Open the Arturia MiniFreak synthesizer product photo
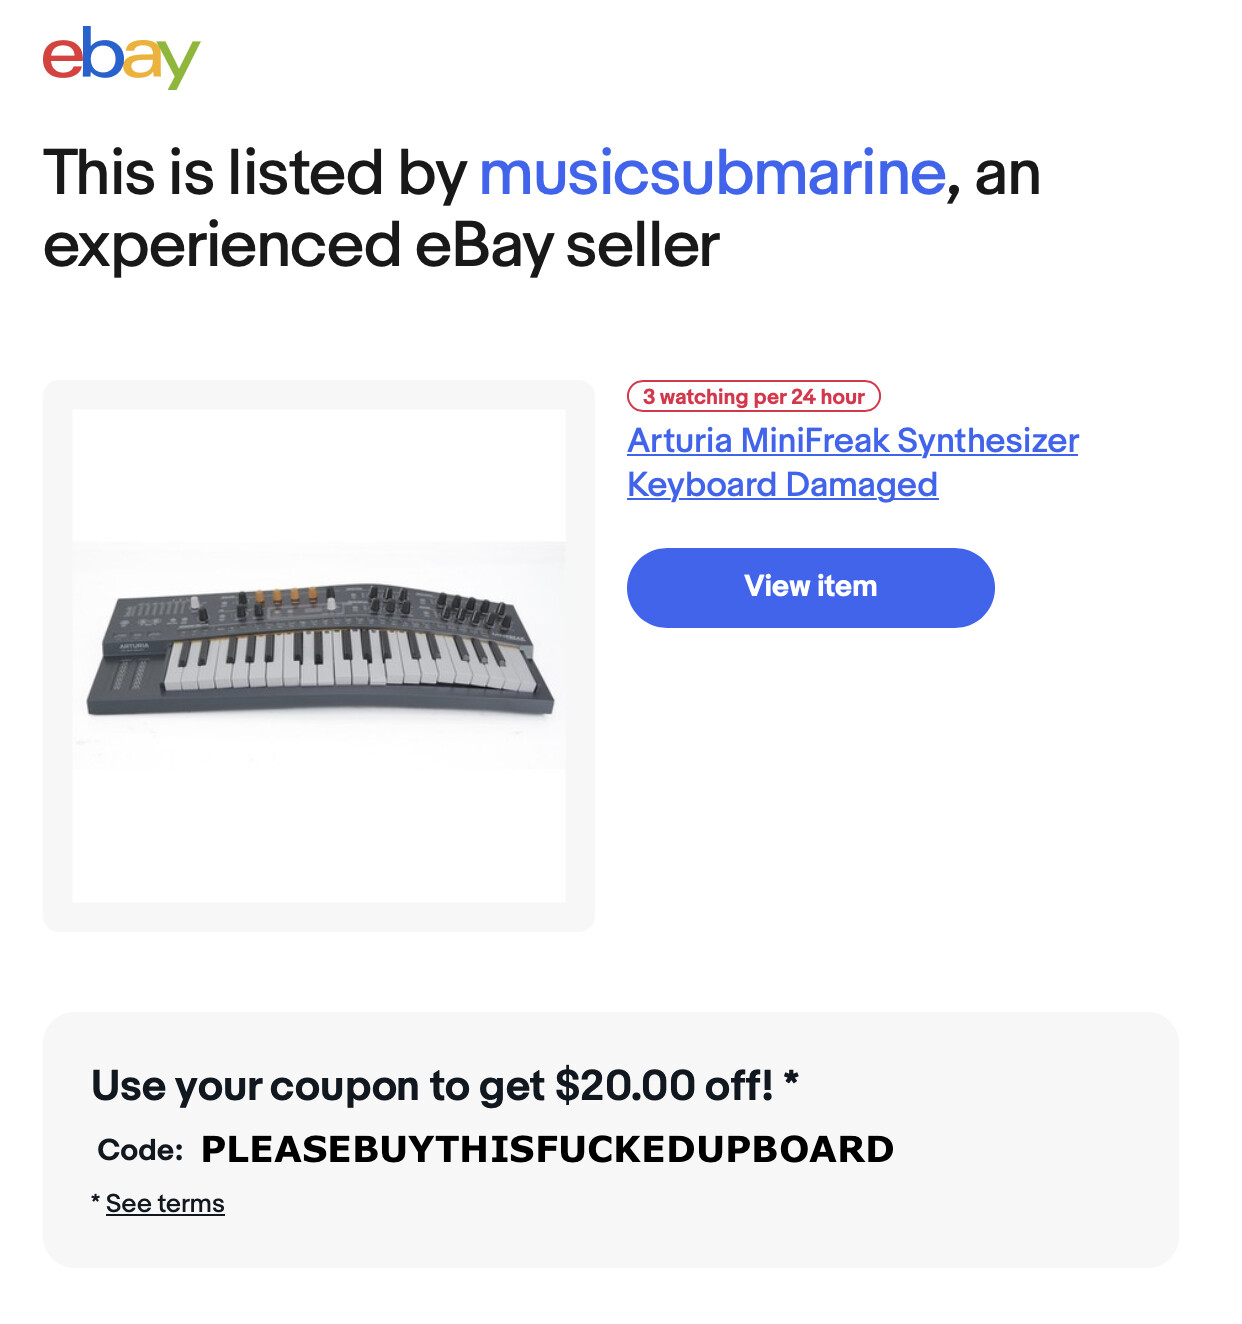Screen dimensions: 1242x1324 (x=319, y=656)
